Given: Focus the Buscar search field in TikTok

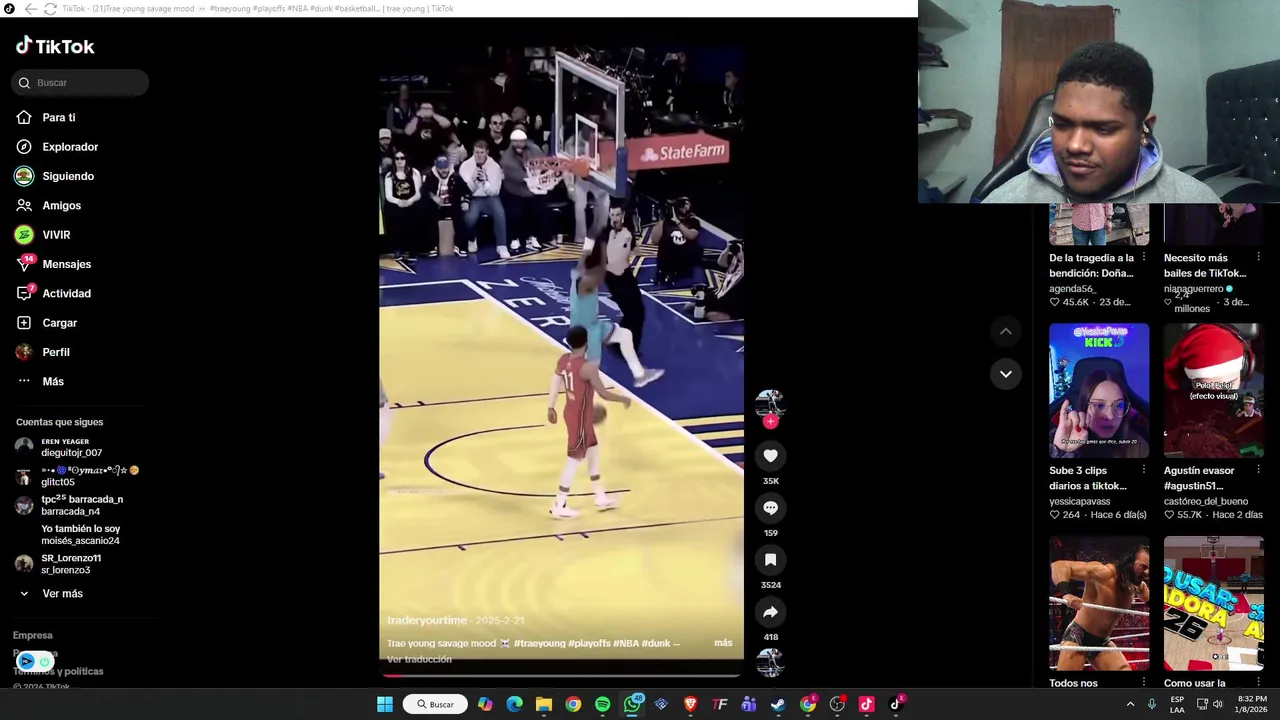Looking at the screenshot, I should tap(80, 83).
